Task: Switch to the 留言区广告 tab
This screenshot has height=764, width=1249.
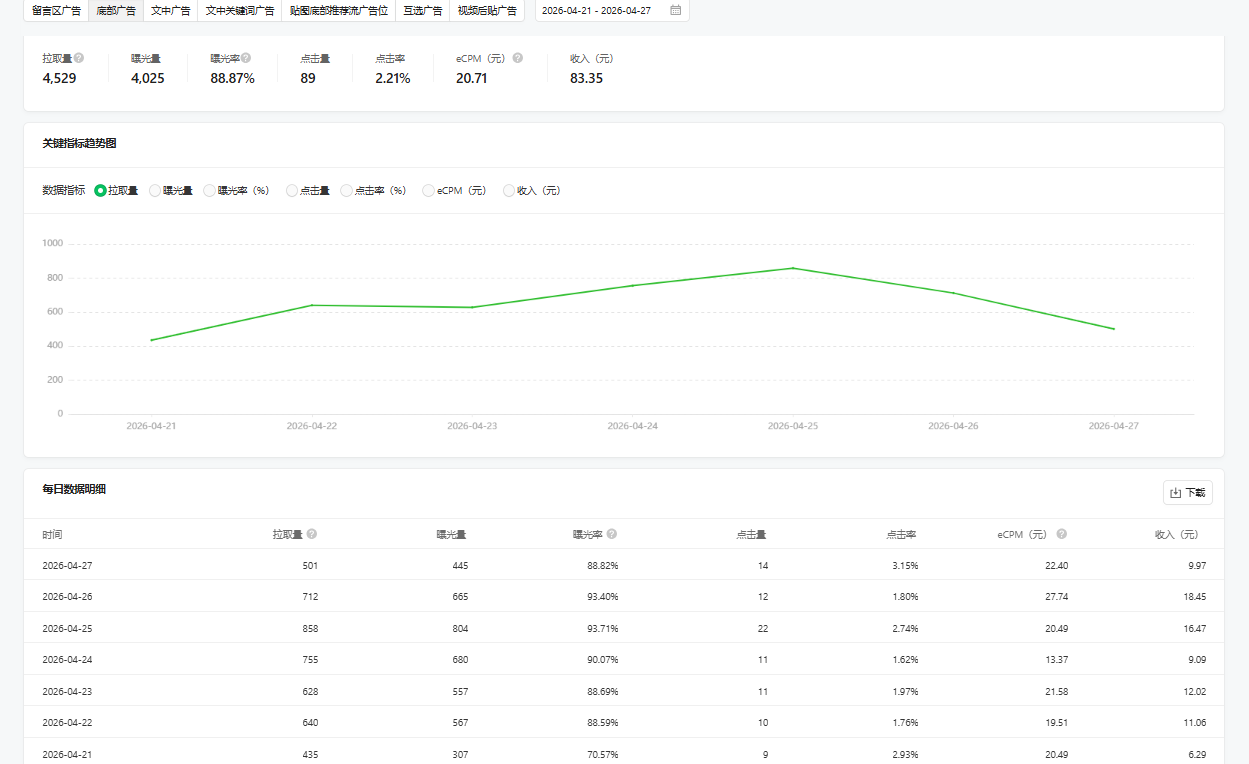Action: click(56, 10)
